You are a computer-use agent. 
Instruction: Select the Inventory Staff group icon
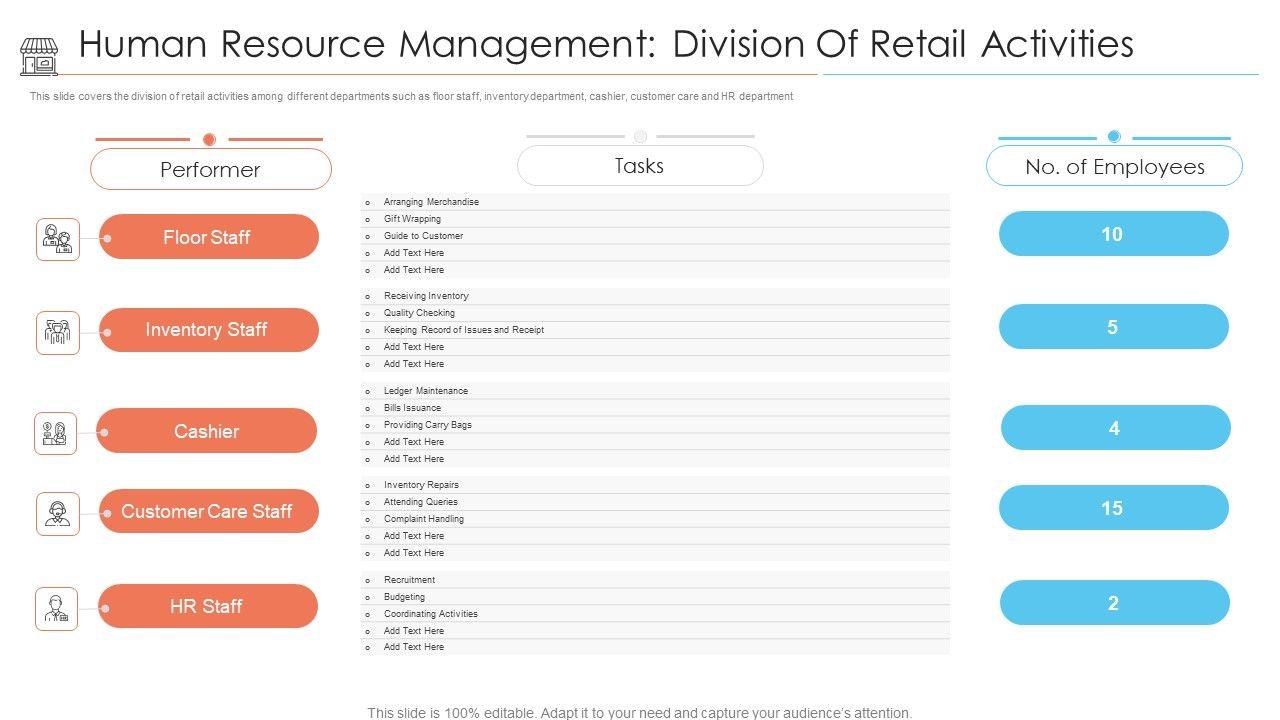click(x=57, y=332)
